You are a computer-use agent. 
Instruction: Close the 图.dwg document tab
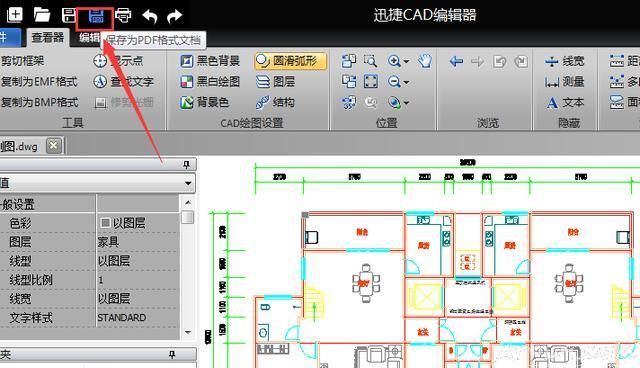(54, 146)
